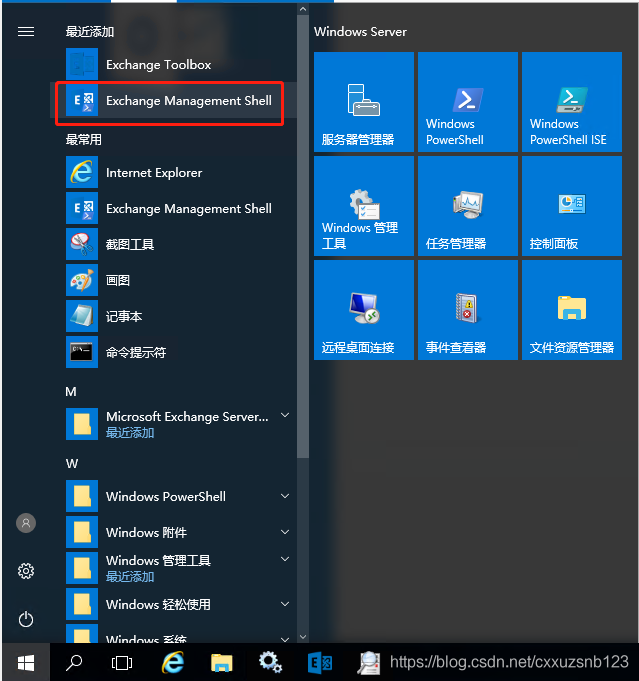Open the Windows PowerShell ISE tile
The height and width of the screenshot is (681, 639).
pyautogui.click(x=572, y=102)
